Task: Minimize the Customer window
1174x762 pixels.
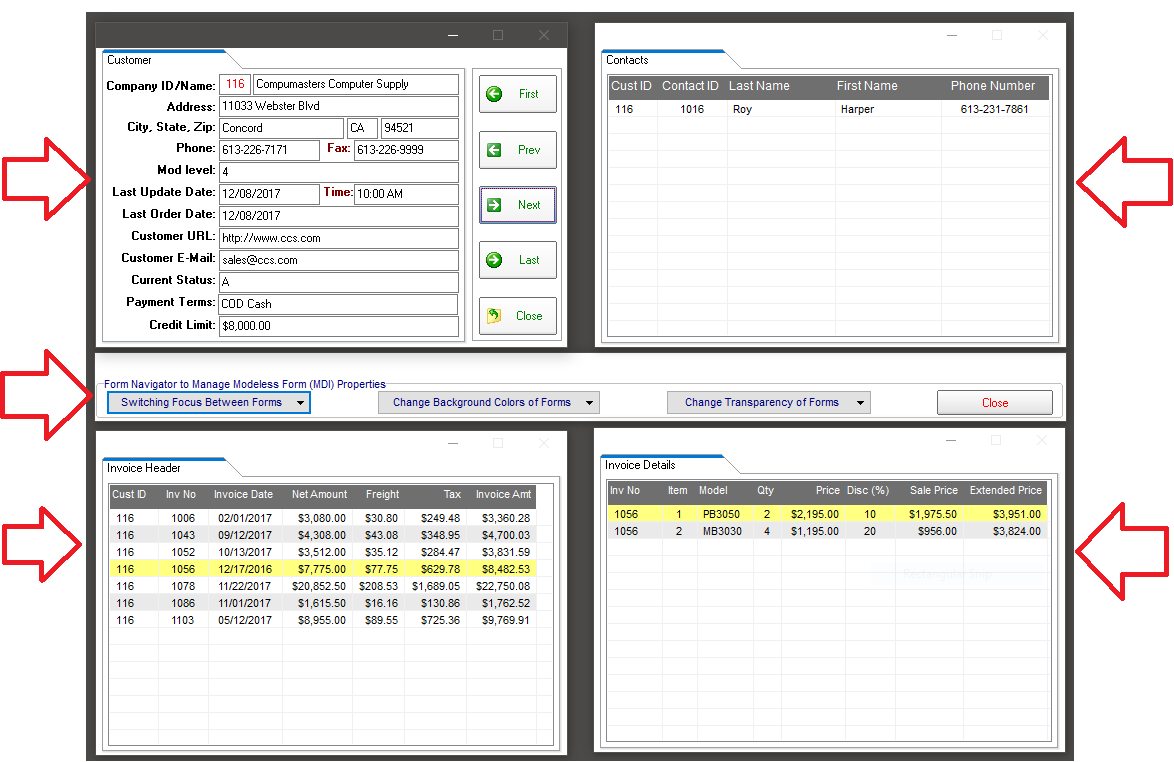Action: coord(453,35)
